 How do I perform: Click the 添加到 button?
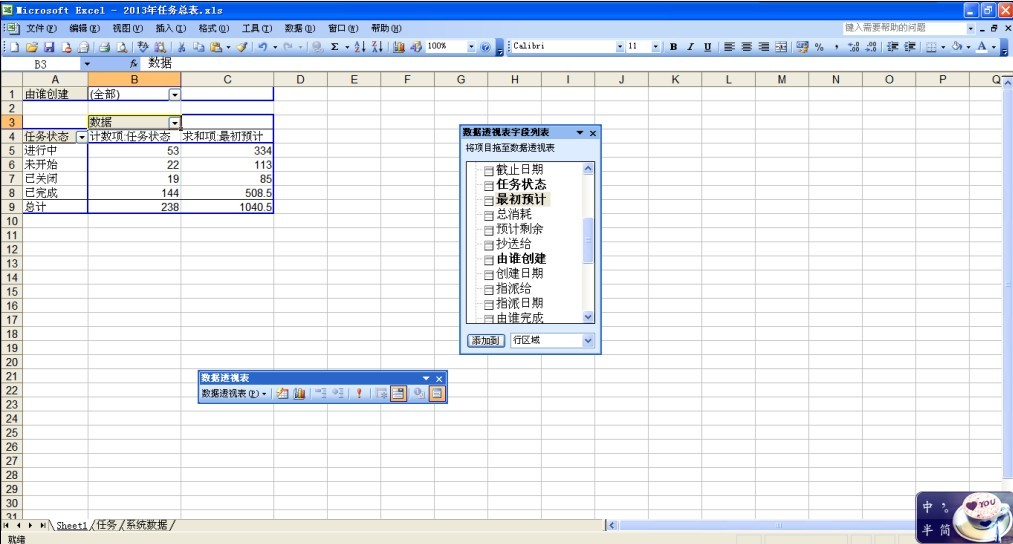click(x=486, y=341)
